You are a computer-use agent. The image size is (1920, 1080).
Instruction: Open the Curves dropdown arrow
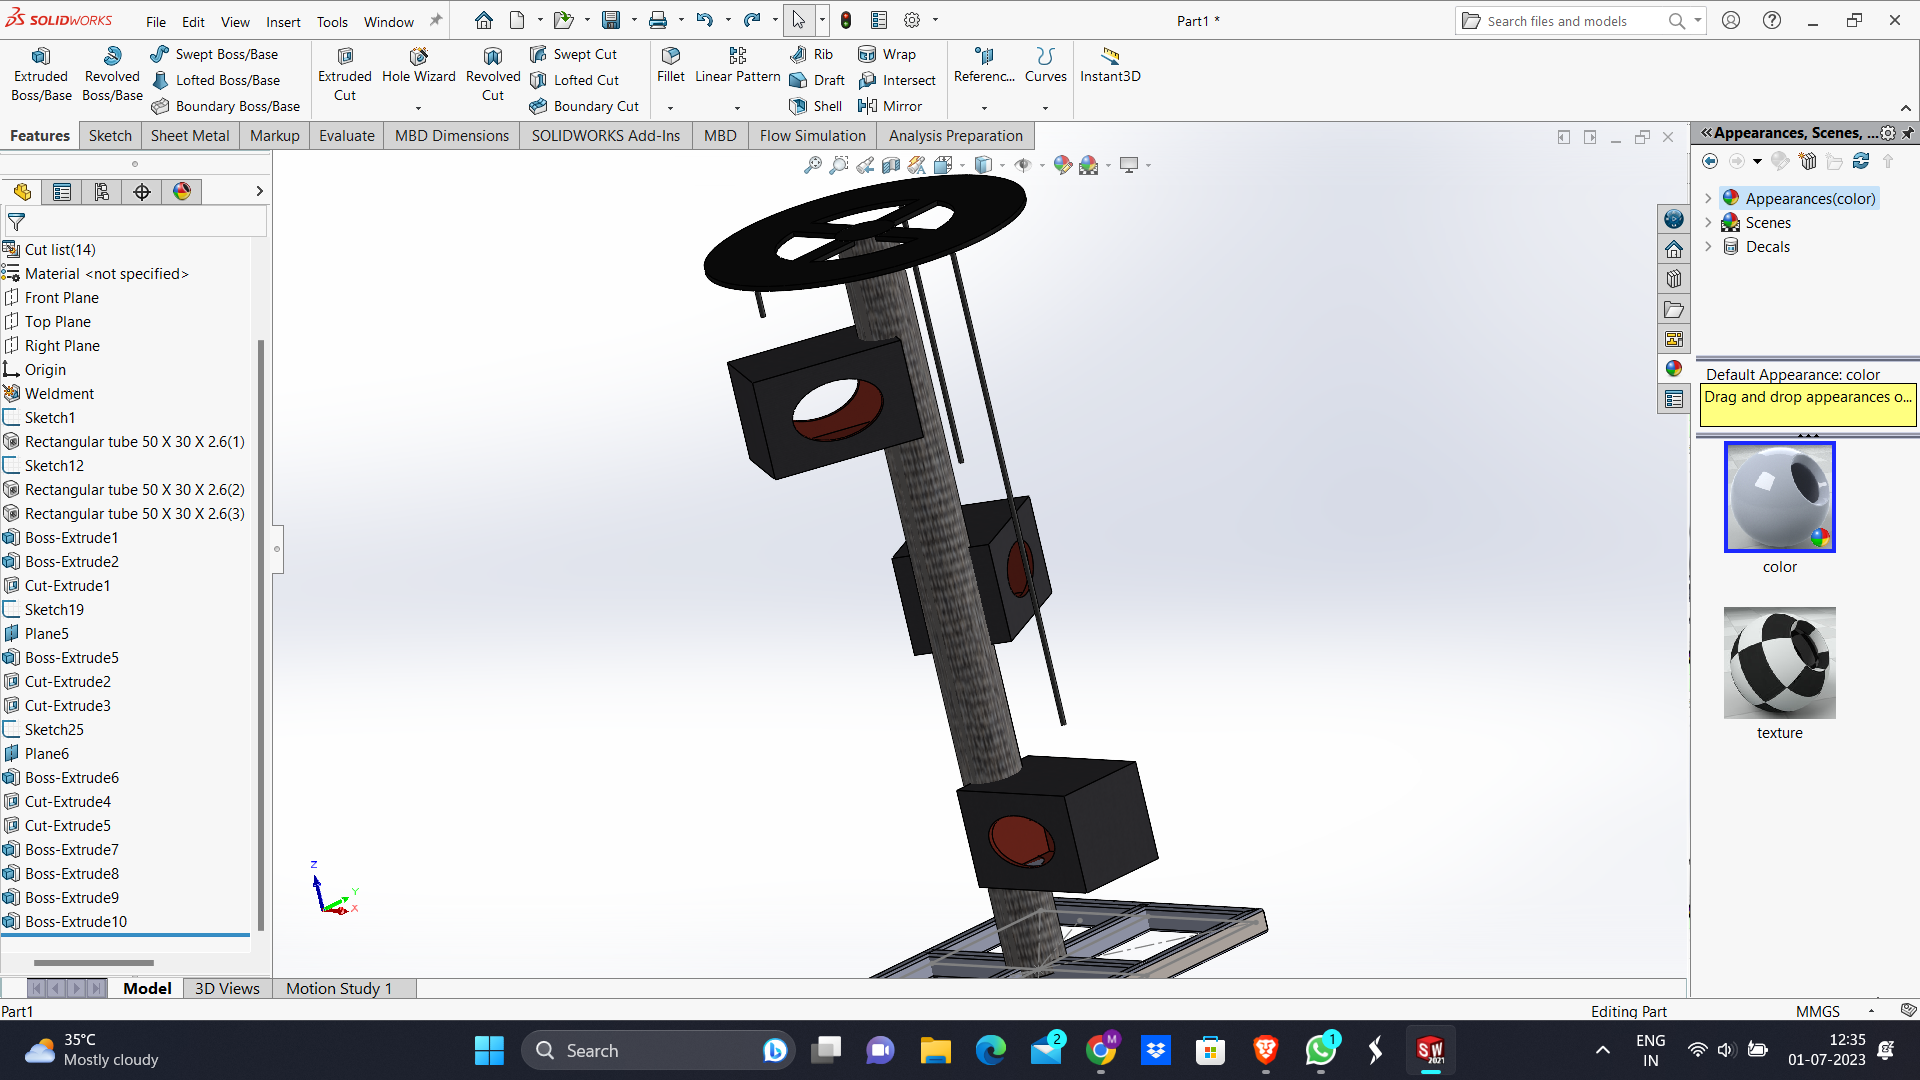(1045, 108)
